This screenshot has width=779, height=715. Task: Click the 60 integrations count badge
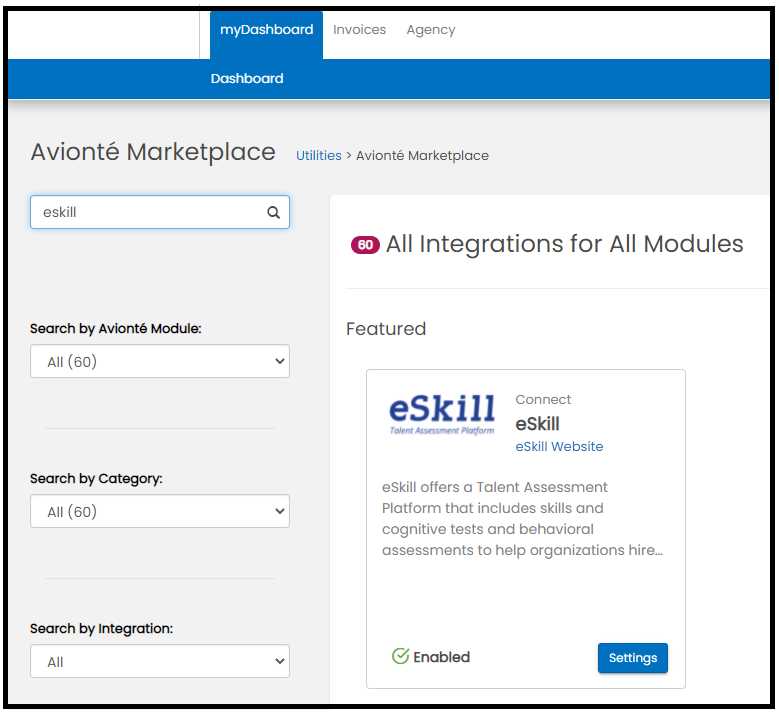coord(365,244)
